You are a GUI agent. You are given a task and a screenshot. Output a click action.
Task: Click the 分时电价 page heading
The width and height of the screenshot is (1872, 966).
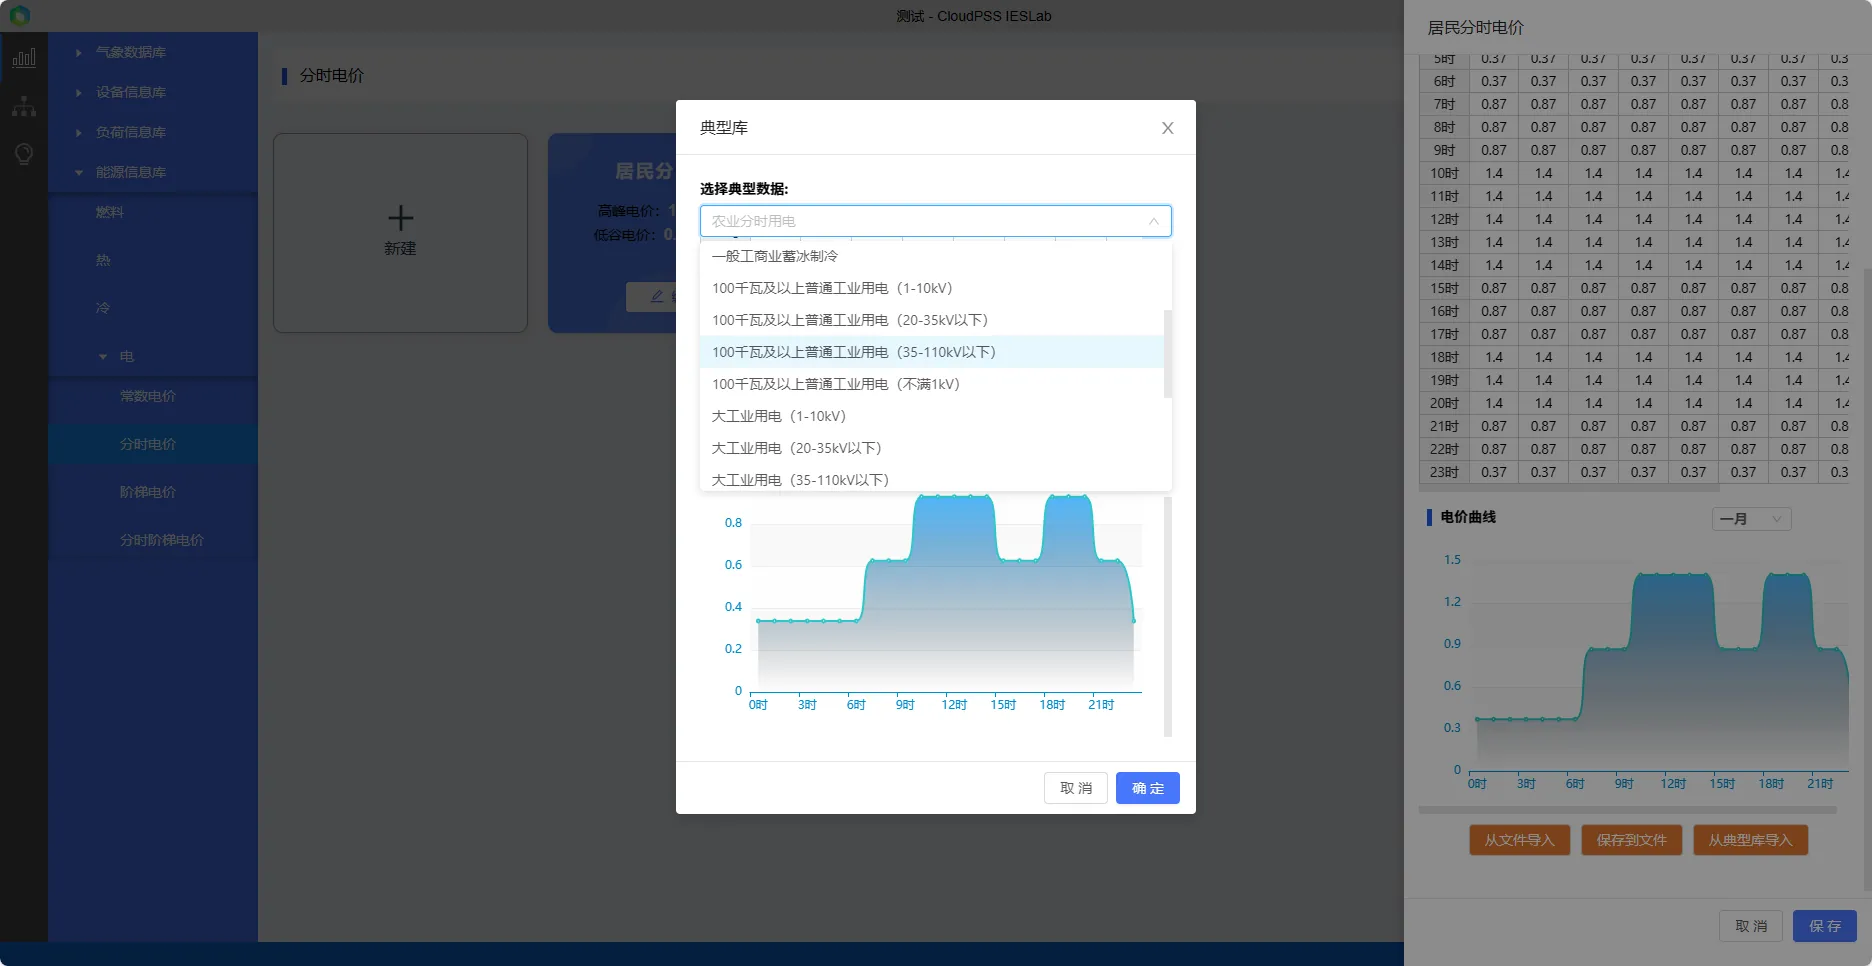(x=332, y=76)
